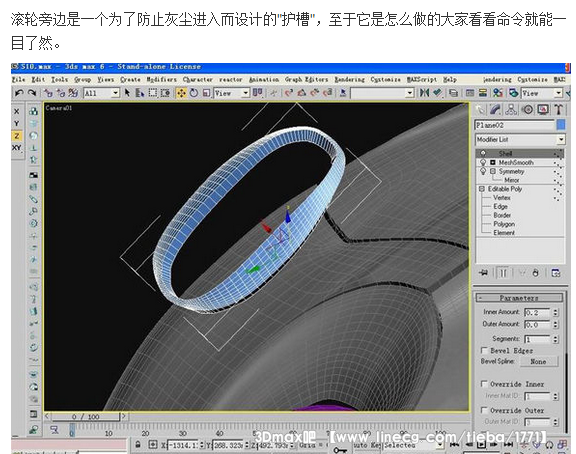Open the Hierarchy panel tab icon
The width and height of the screenshot is (576, 454).
(x=511, y=109)
